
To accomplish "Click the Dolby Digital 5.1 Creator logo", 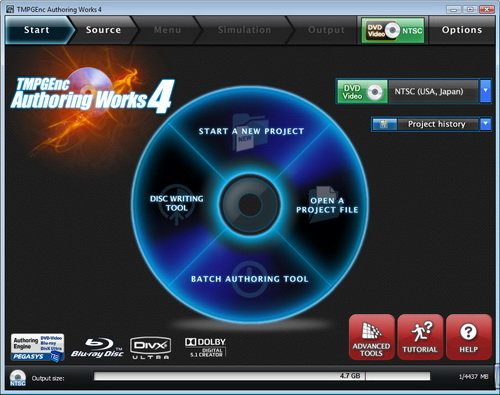I will tap(205, 348).
